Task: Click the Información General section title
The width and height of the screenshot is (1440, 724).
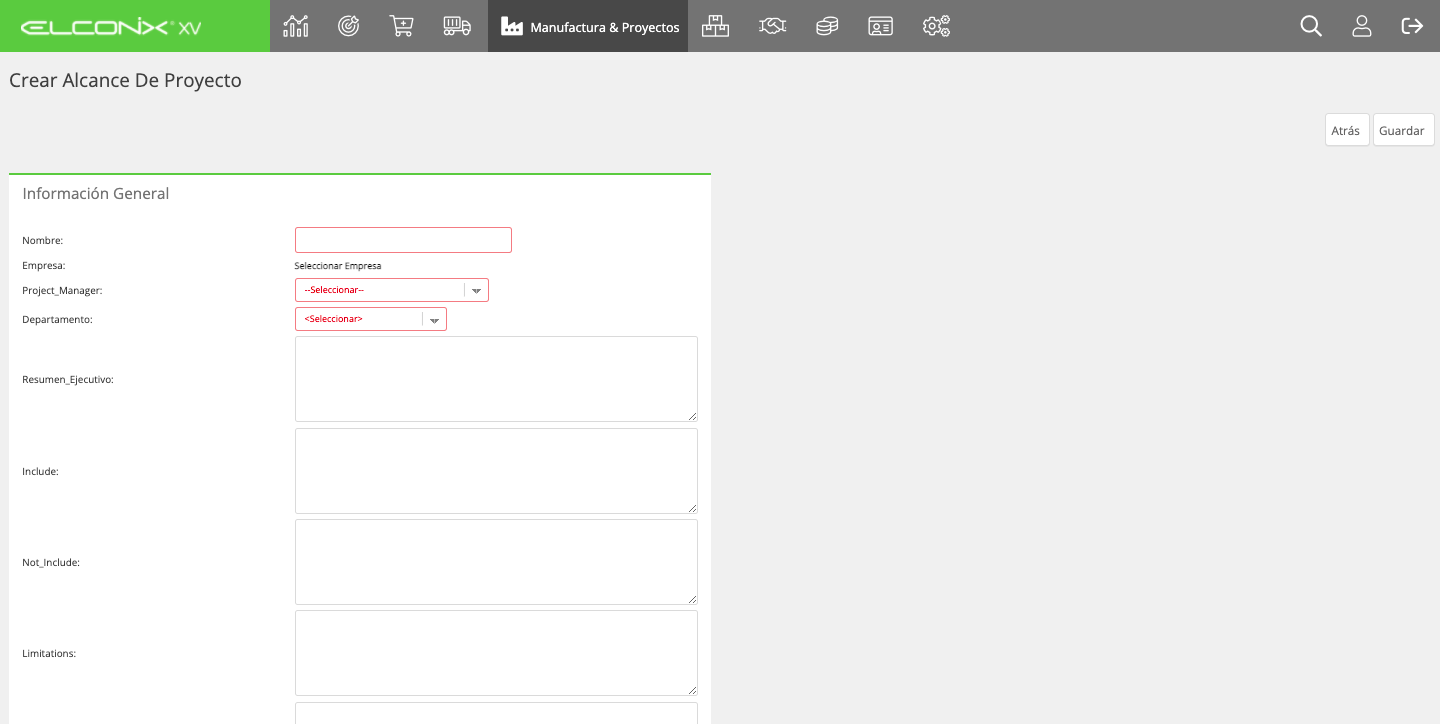Action: [96, 193]
